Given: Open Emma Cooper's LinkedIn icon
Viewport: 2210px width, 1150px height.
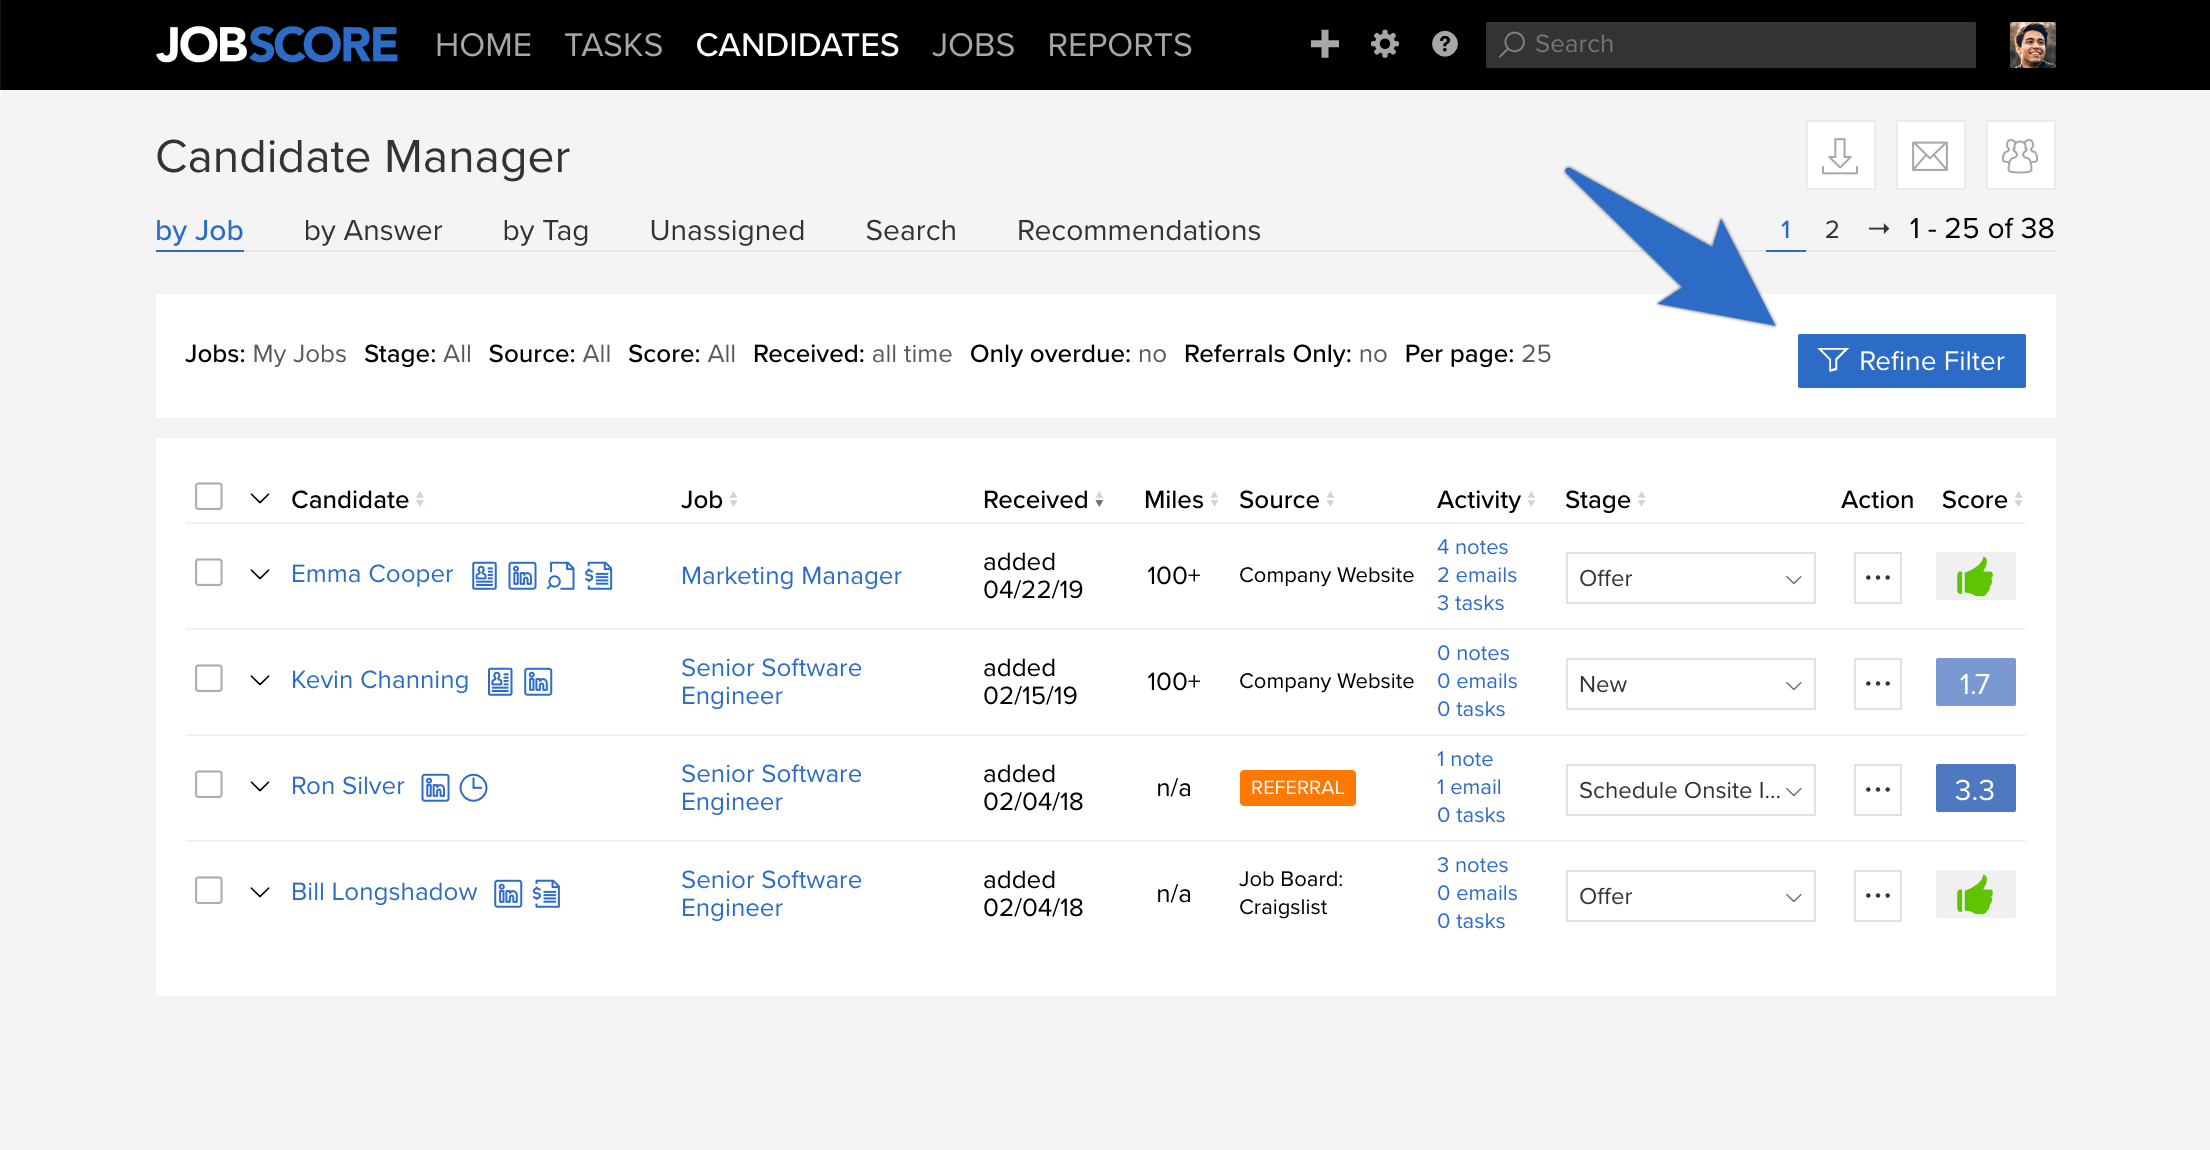Looking at the screenshot, I should tap(522, 575).
